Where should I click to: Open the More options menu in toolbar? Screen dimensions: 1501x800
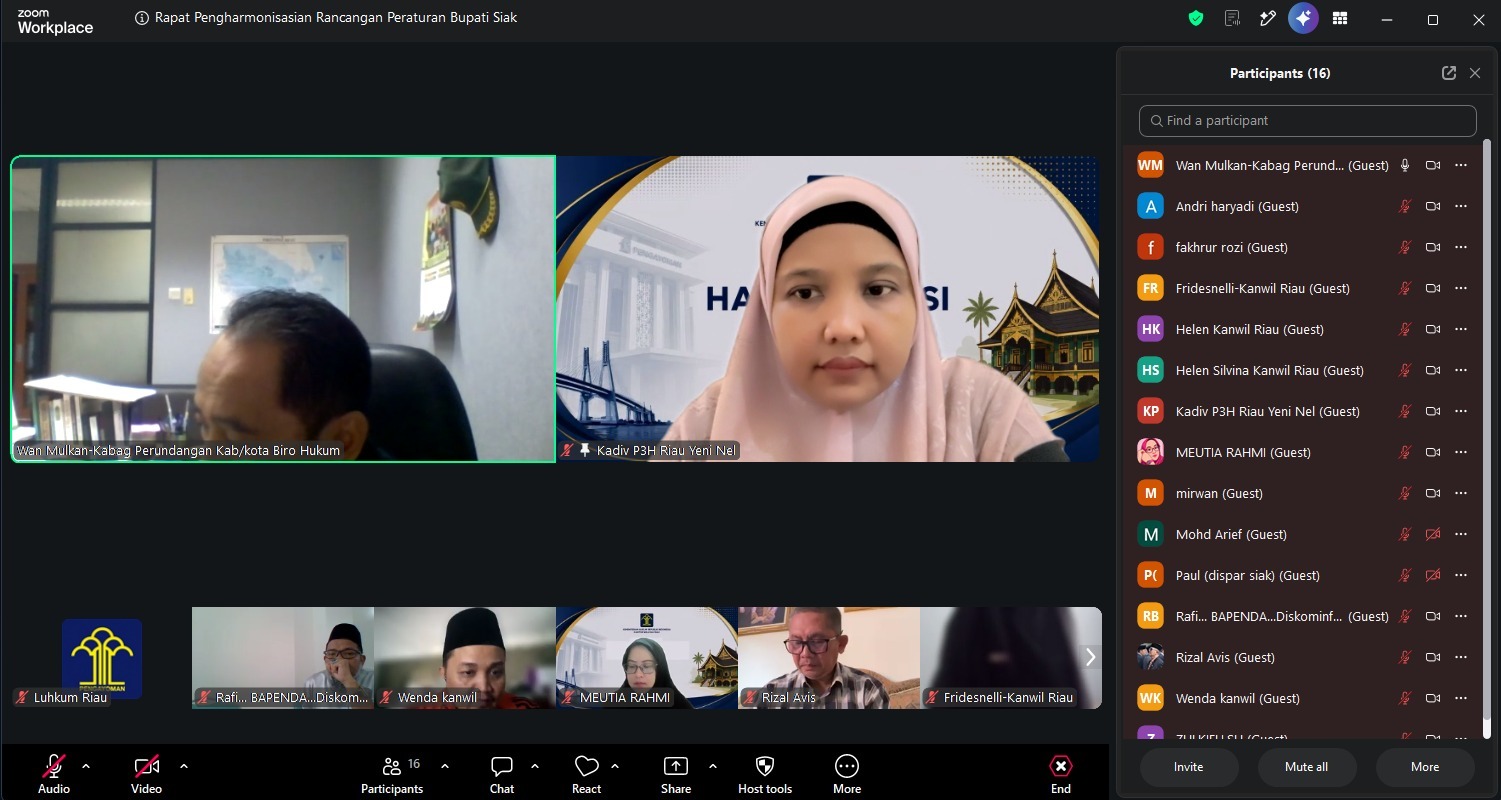click(x=847, y=774)
